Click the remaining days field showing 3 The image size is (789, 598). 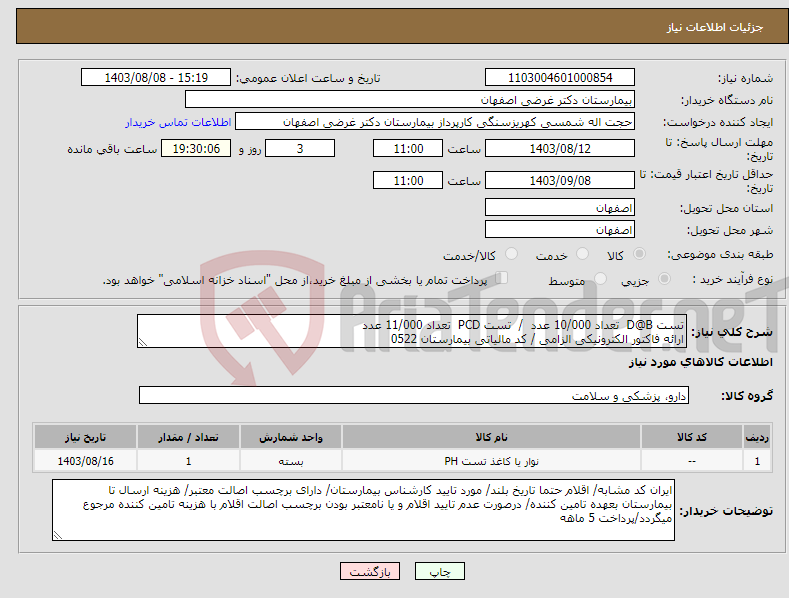(x=300, y=148)
